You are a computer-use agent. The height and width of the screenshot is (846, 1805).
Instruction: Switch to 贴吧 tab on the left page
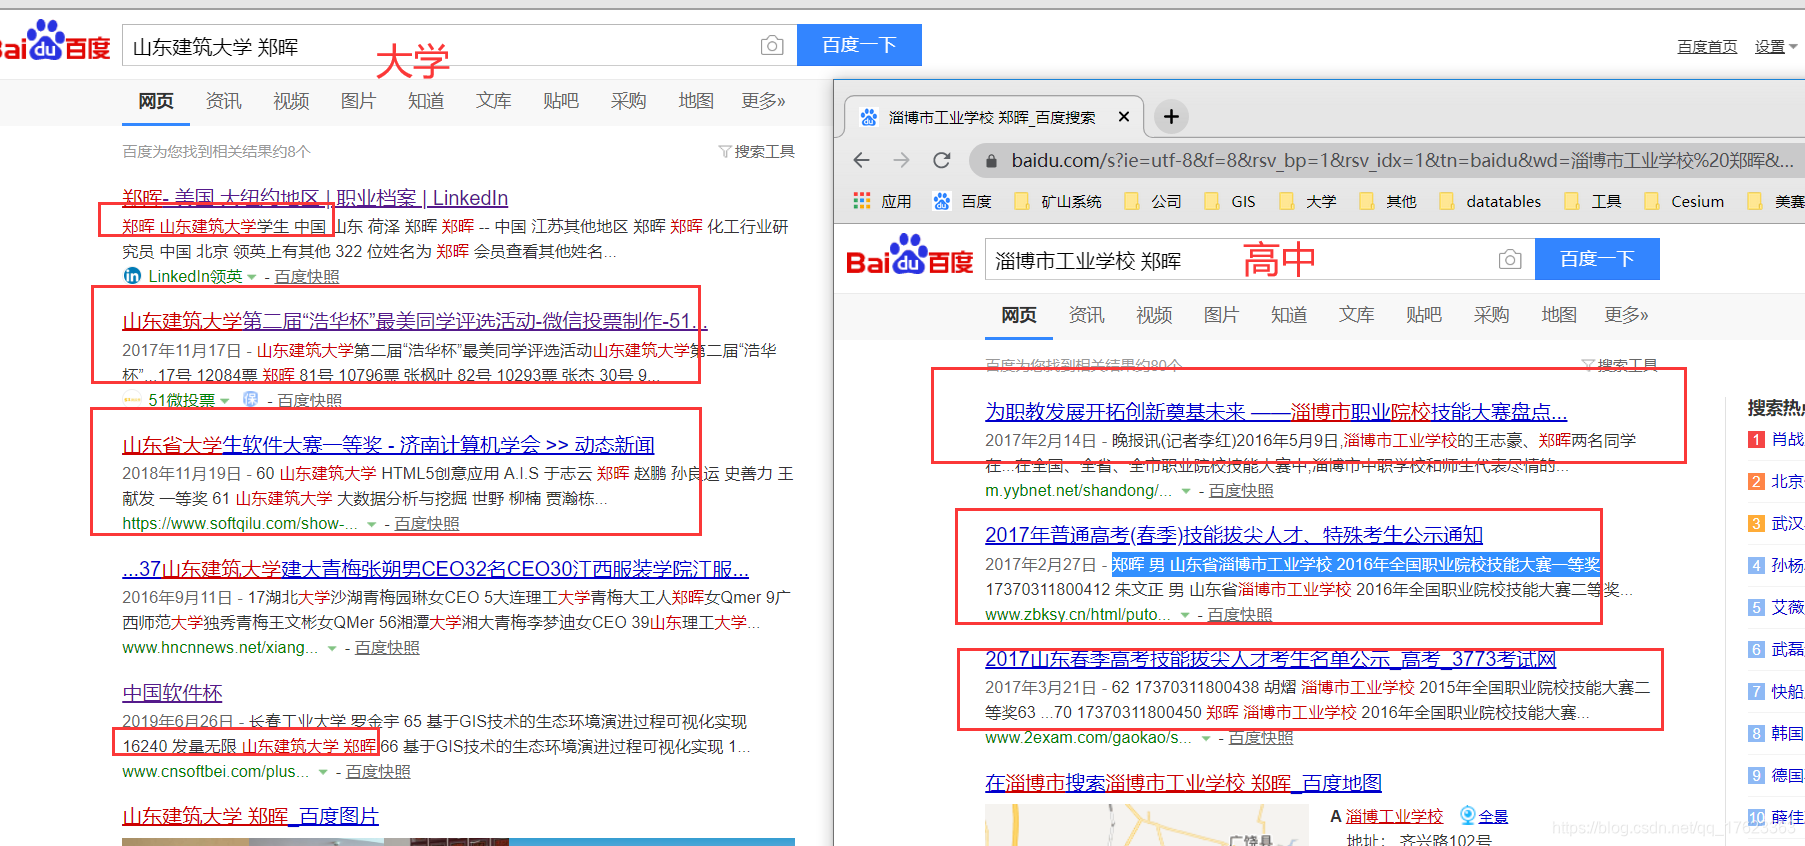point(561,101)
